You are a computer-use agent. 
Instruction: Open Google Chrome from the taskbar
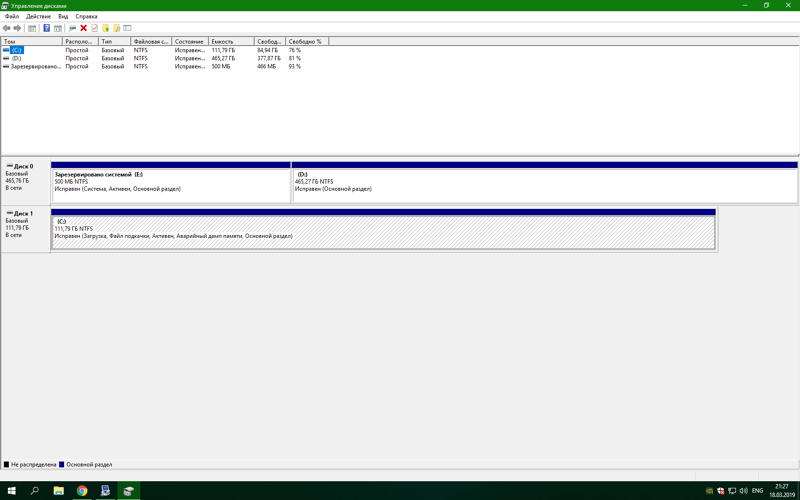82,491
